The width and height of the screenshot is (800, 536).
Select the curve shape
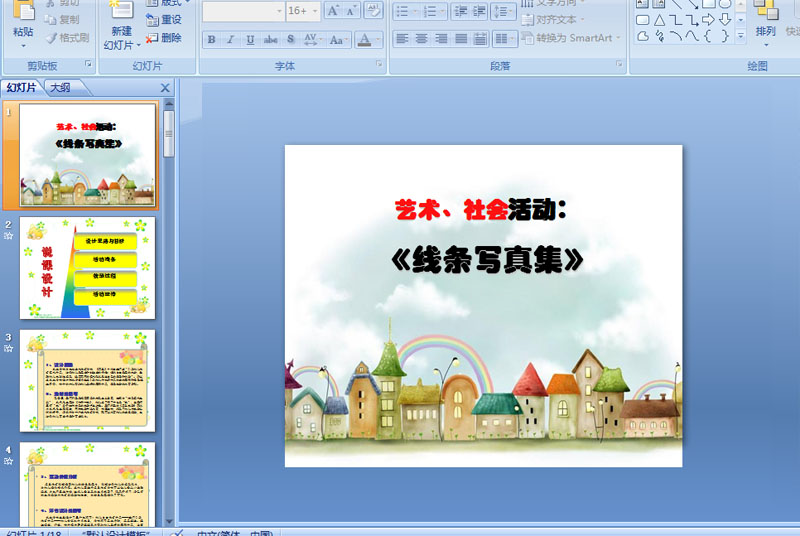692,36
